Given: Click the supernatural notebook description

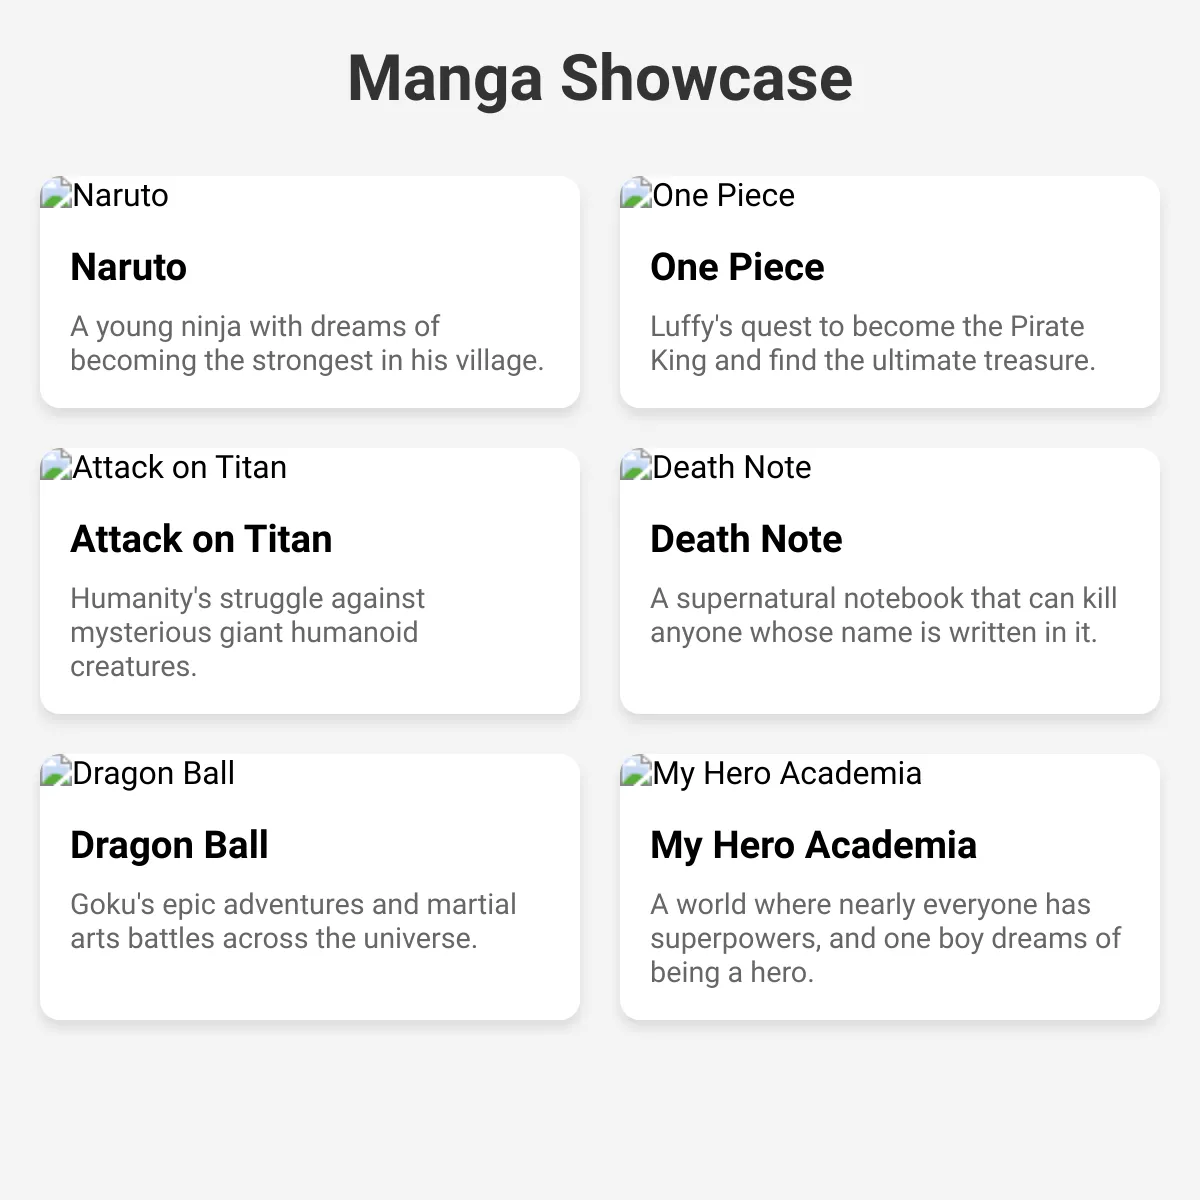Looking at the screenshot, I should click(x=884, y=615).
